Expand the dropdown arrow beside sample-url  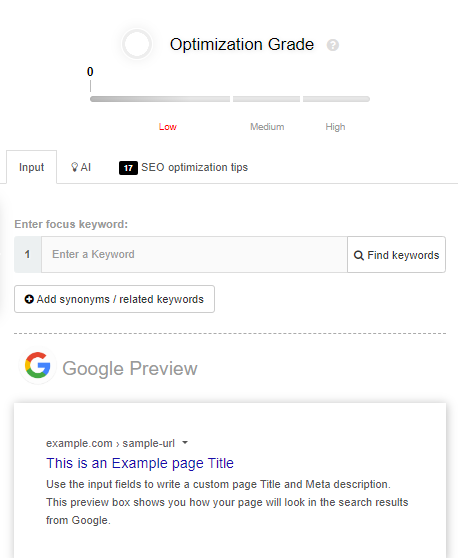tap(185, 443)
